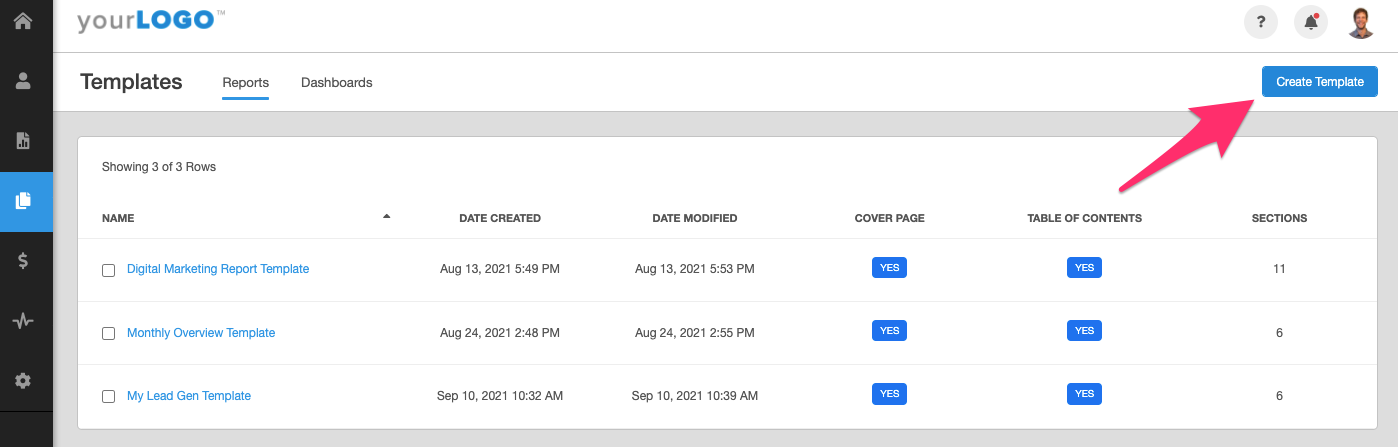The height and width of the screenshot is (447, 1398).
Task: Tick the My Lead Gen Template checkbox
Action: (109, 396)
